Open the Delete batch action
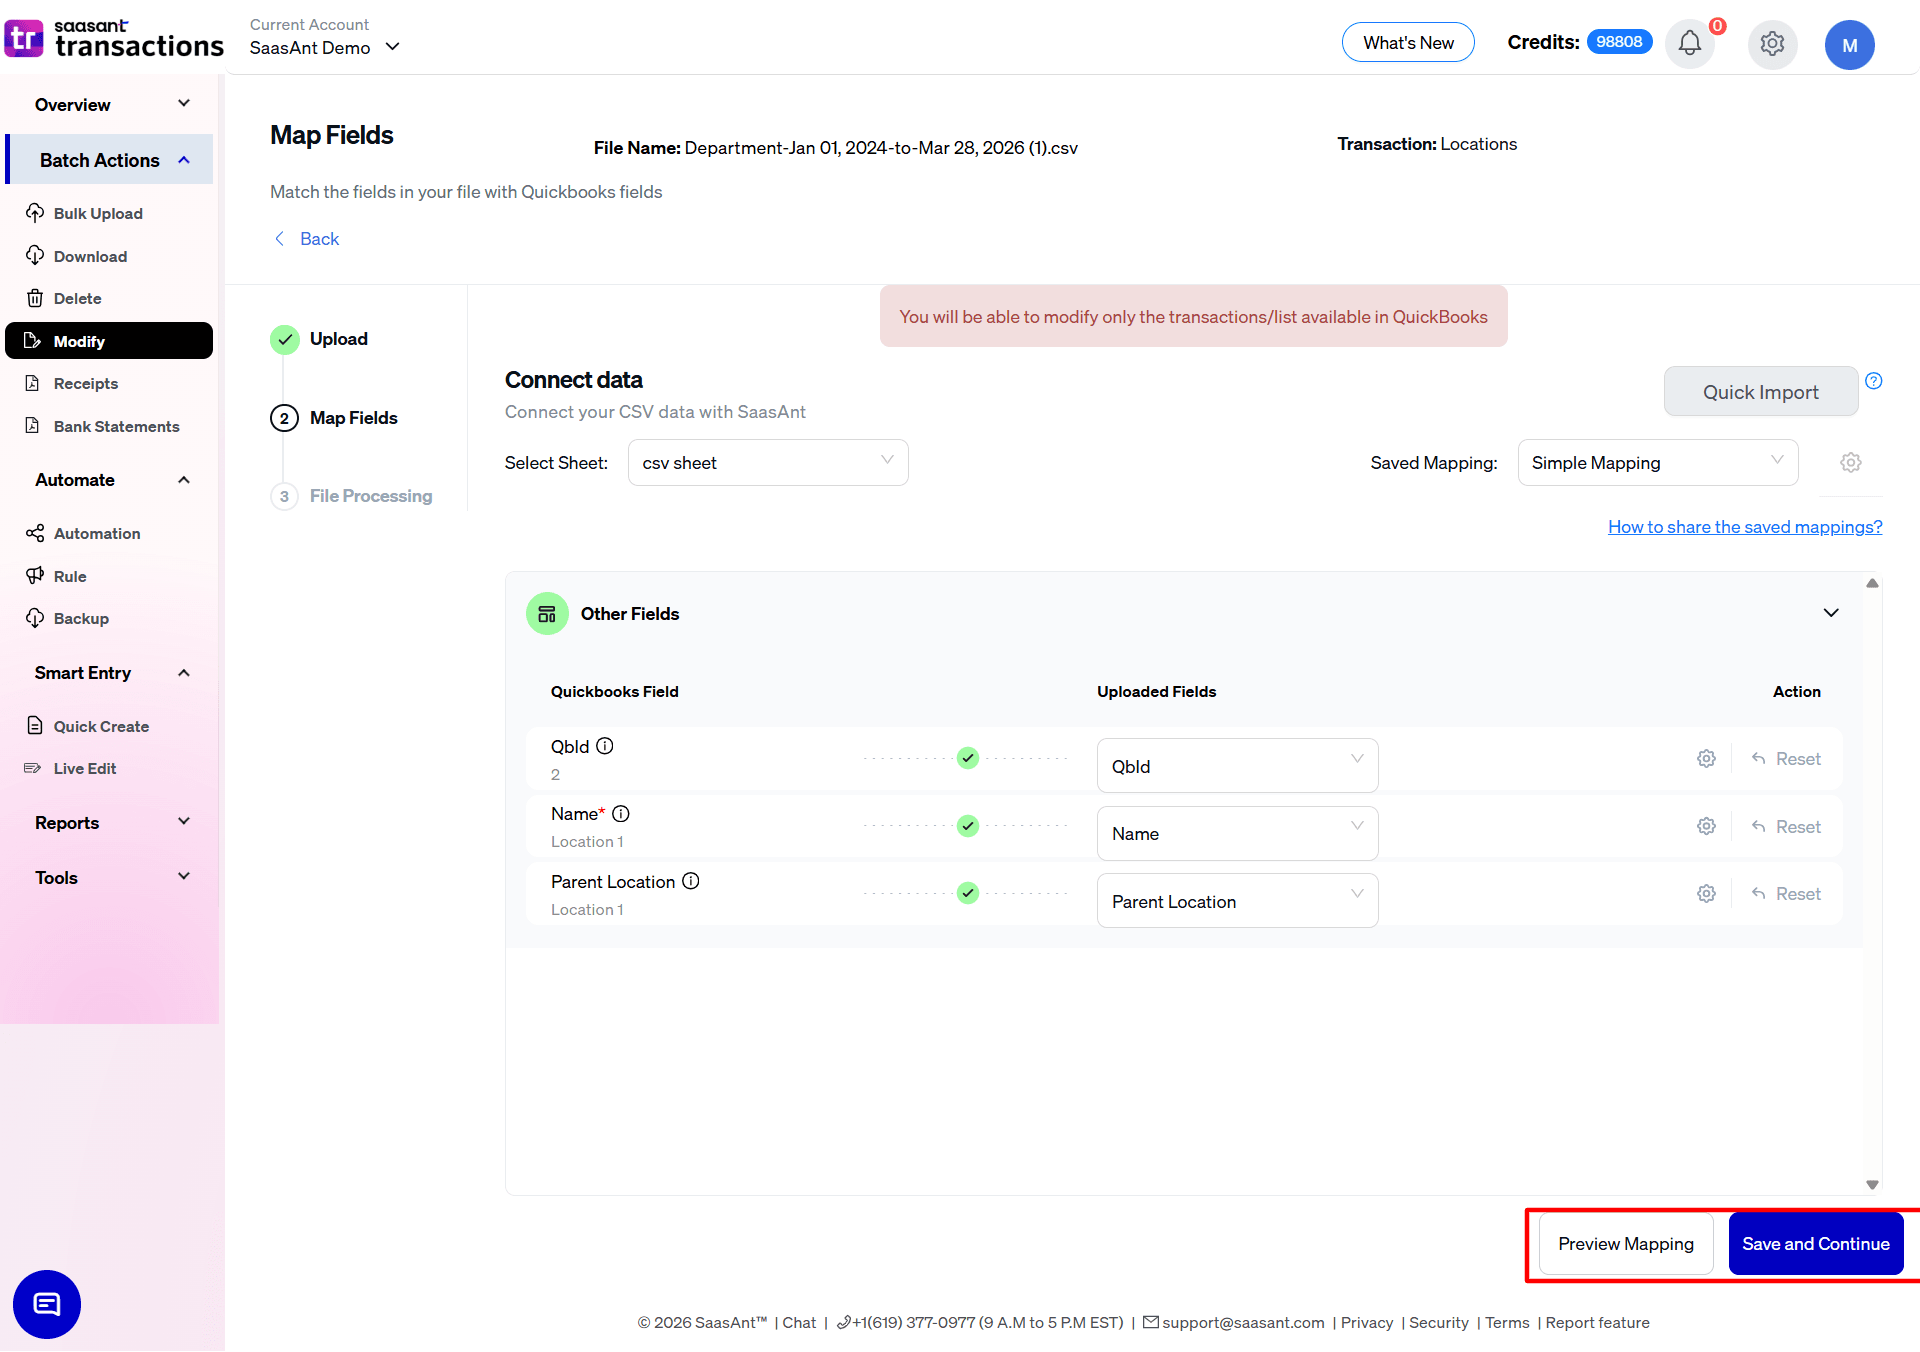Image resolution: width=1920 pixels, height=1352 pixels. point(76,298)
